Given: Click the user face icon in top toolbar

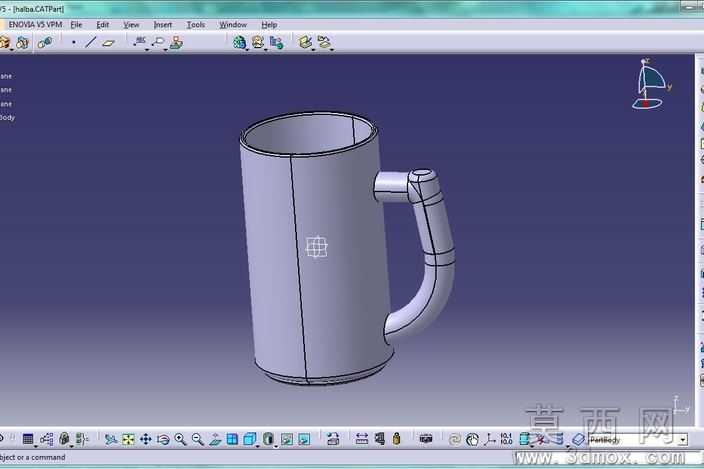Looking at the screenshot, I should 258,42.
